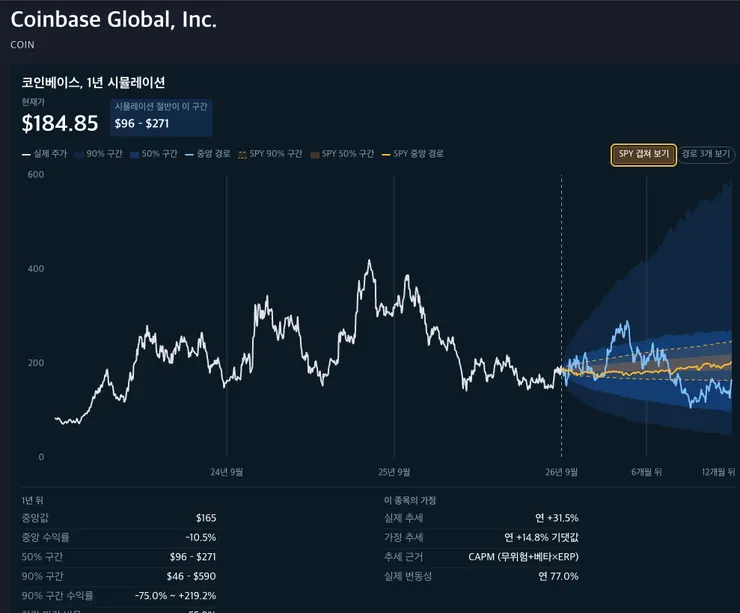Click the 중앙 경로 legend line marker
This screenshot has height=613, width=740.
pos(189,154)
